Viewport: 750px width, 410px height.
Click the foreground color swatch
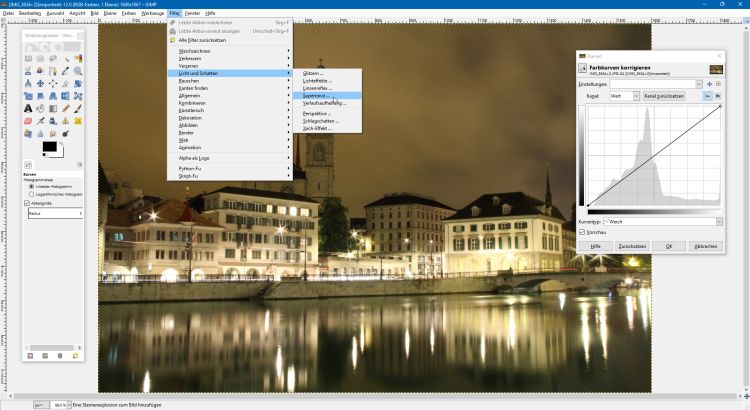click(48, 147)
